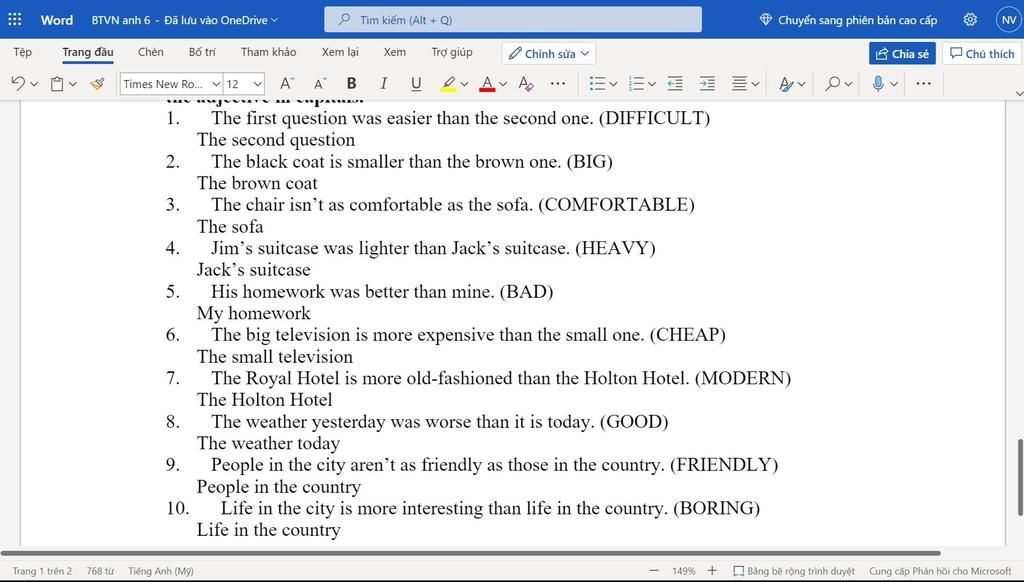Zoom in with the plus icon
The height and width of the screenshot is (582, 1024).
click(x=712, y=571)
